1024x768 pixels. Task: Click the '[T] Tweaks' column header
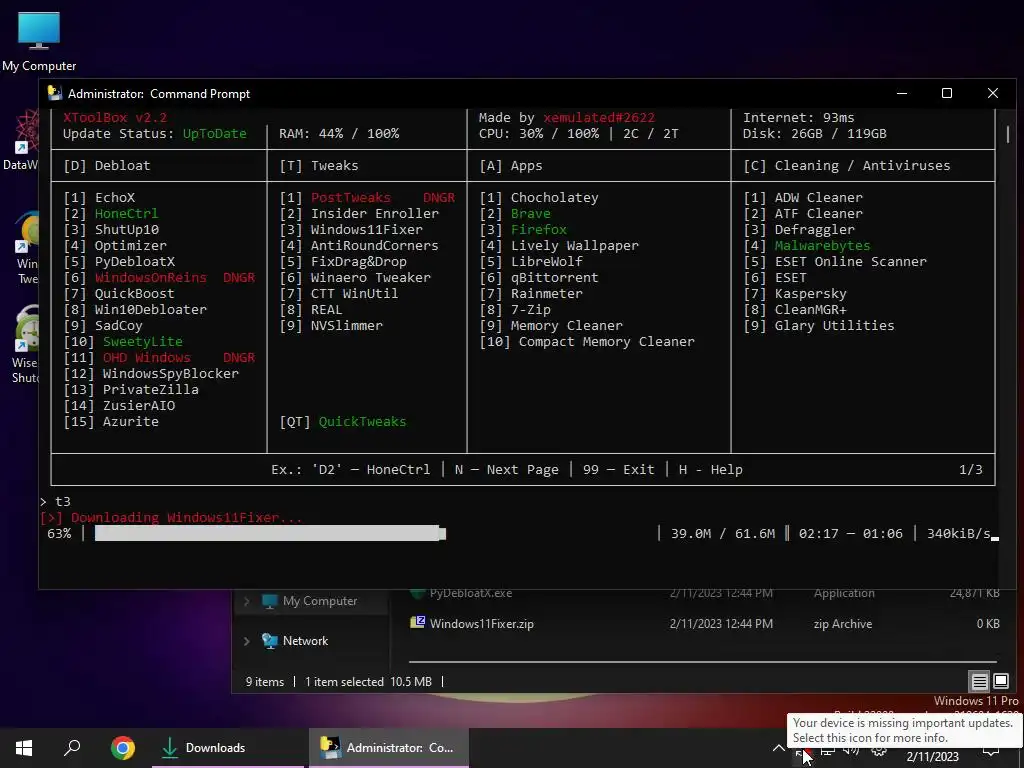click(319, 165)
